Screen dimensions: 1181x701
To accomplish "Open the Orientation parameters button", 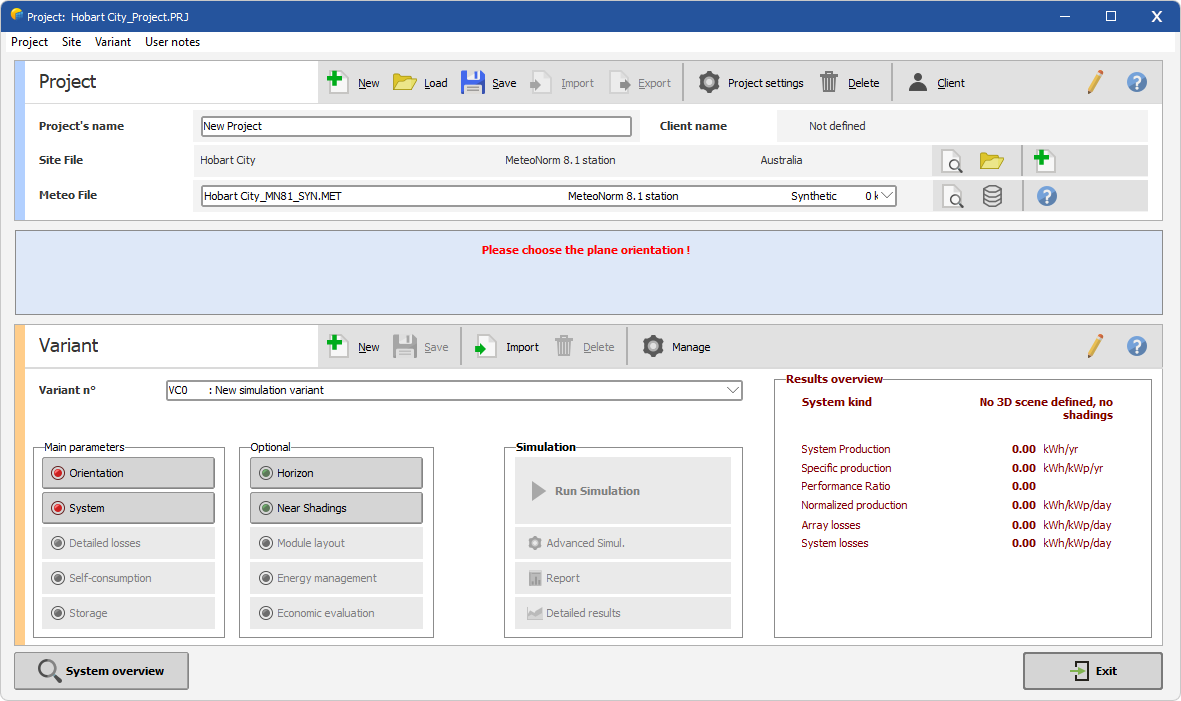I will [128, 473].
